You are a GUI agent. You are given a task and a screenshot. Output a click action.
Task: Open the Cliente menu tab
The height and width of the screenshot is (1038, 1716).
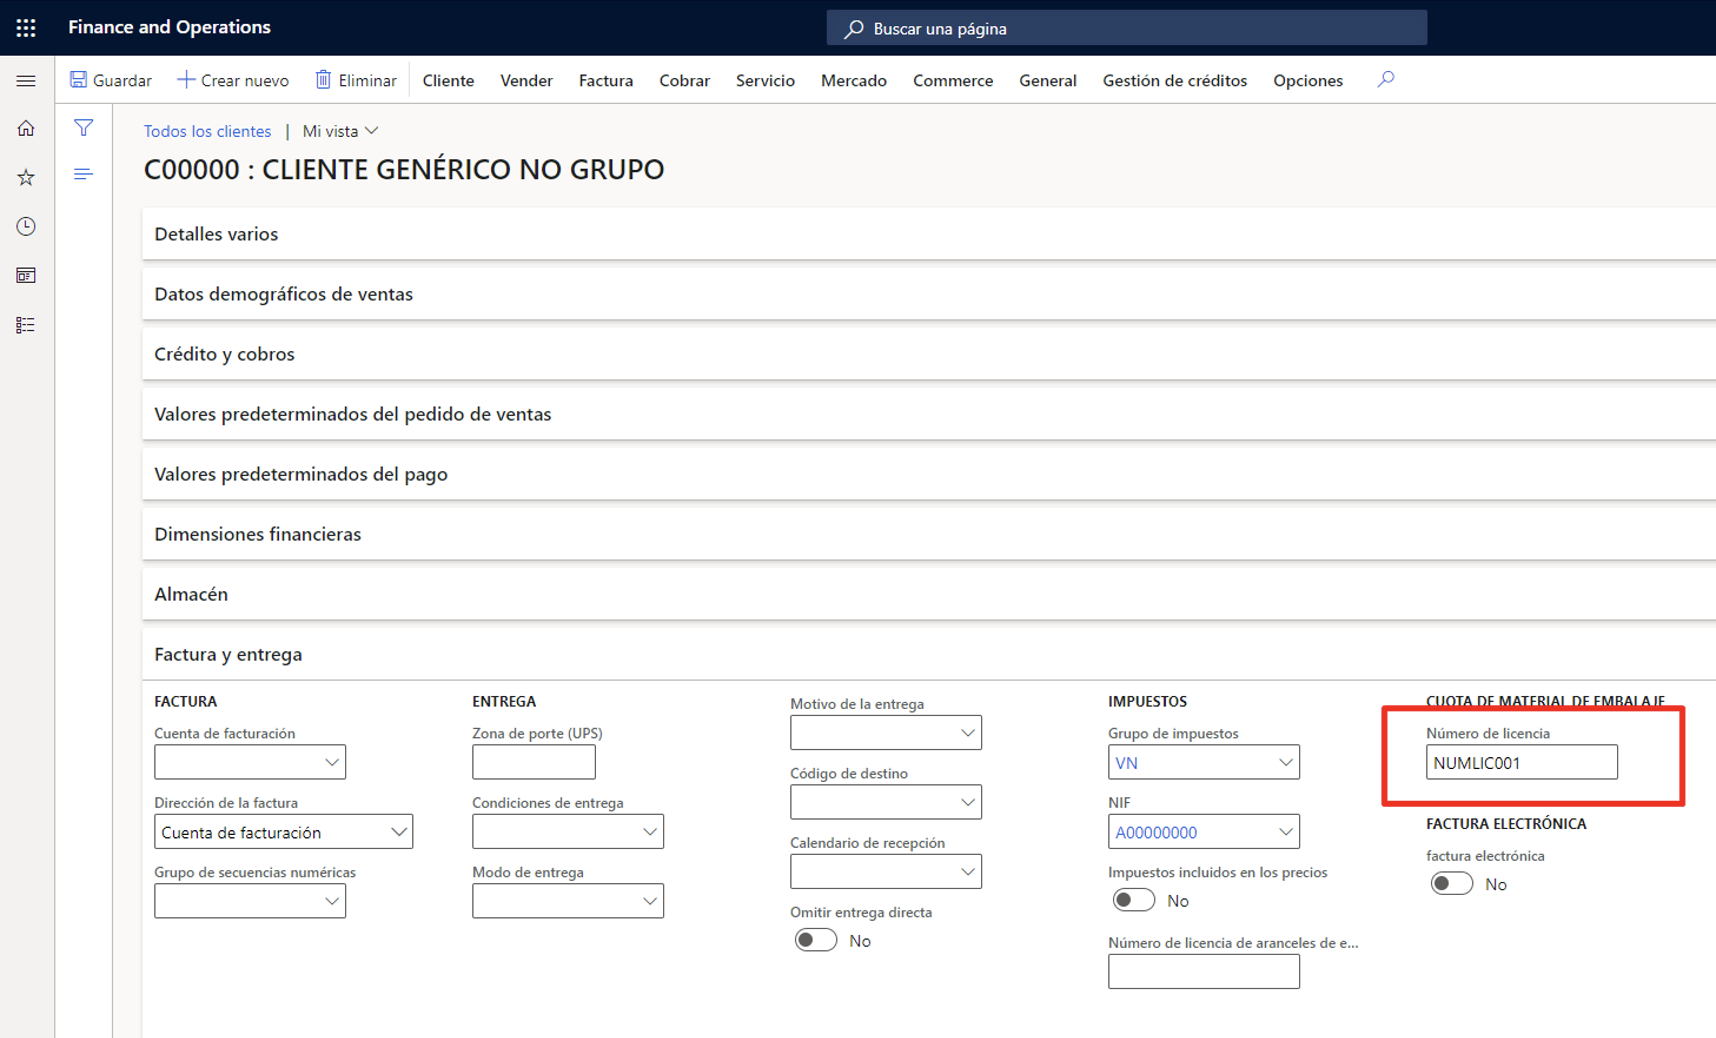(x=448, y=80)
